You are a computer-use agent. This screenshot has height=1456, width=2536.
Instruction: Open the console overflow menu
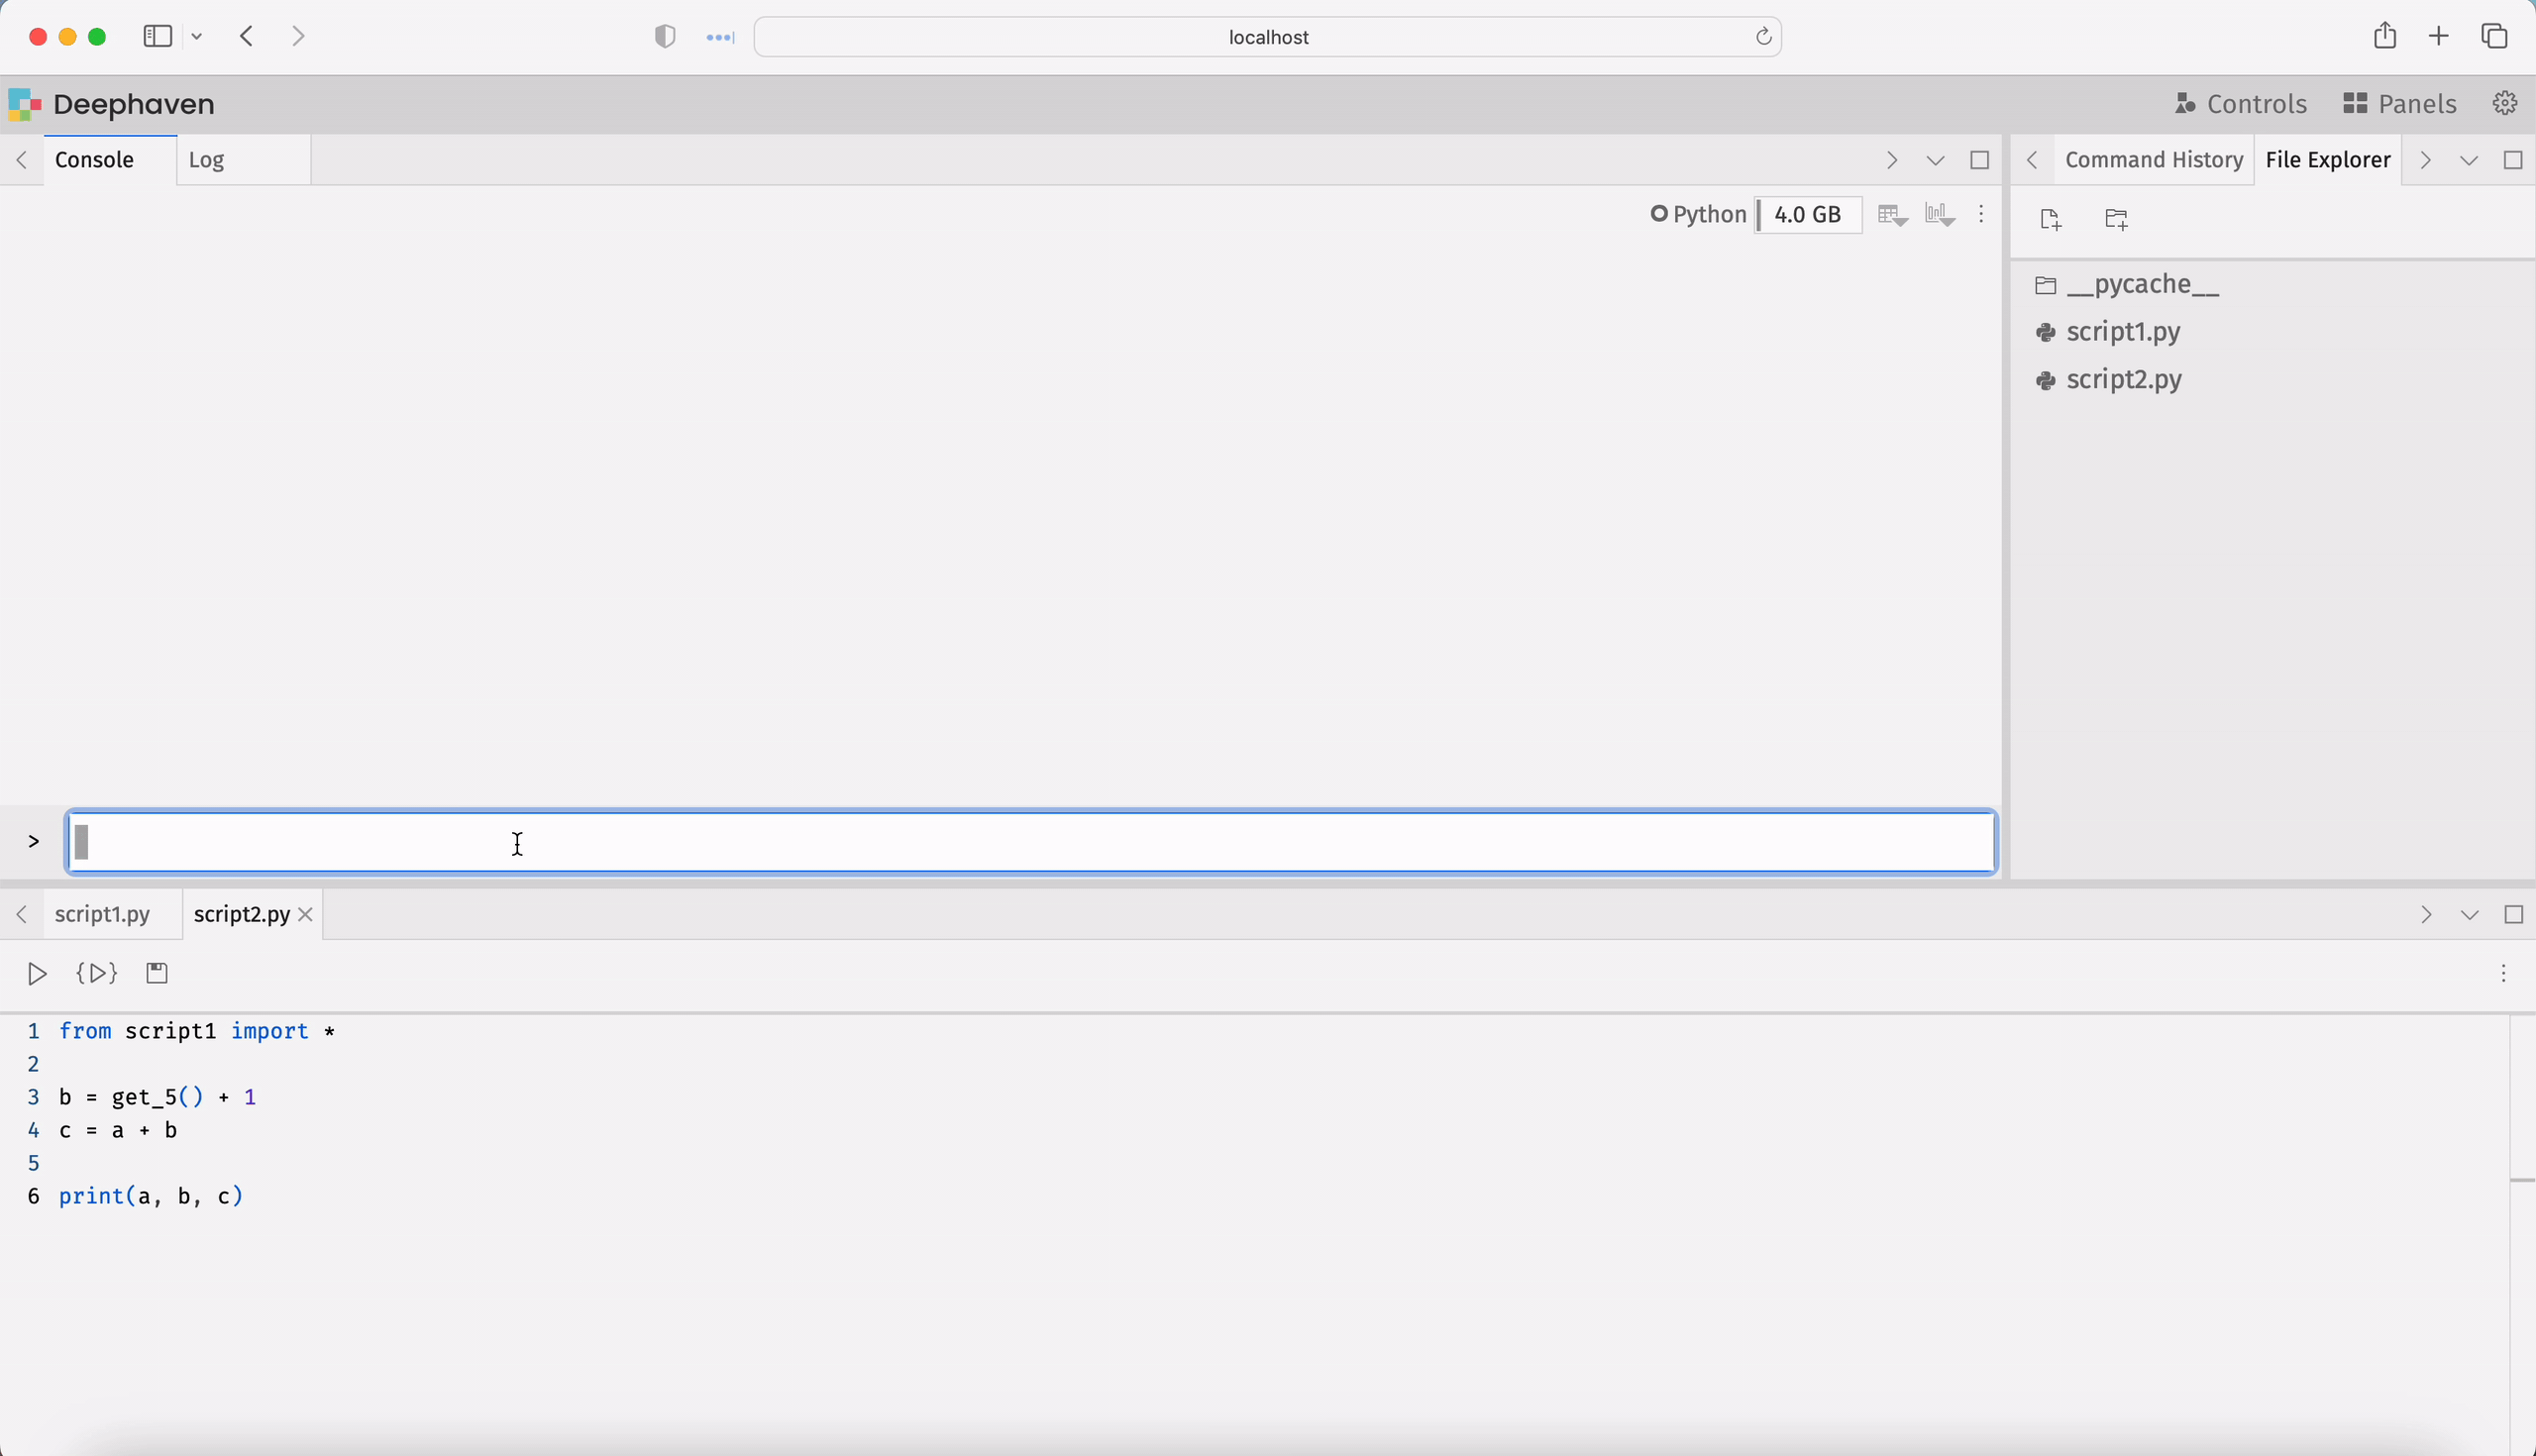pos(1981,214)
